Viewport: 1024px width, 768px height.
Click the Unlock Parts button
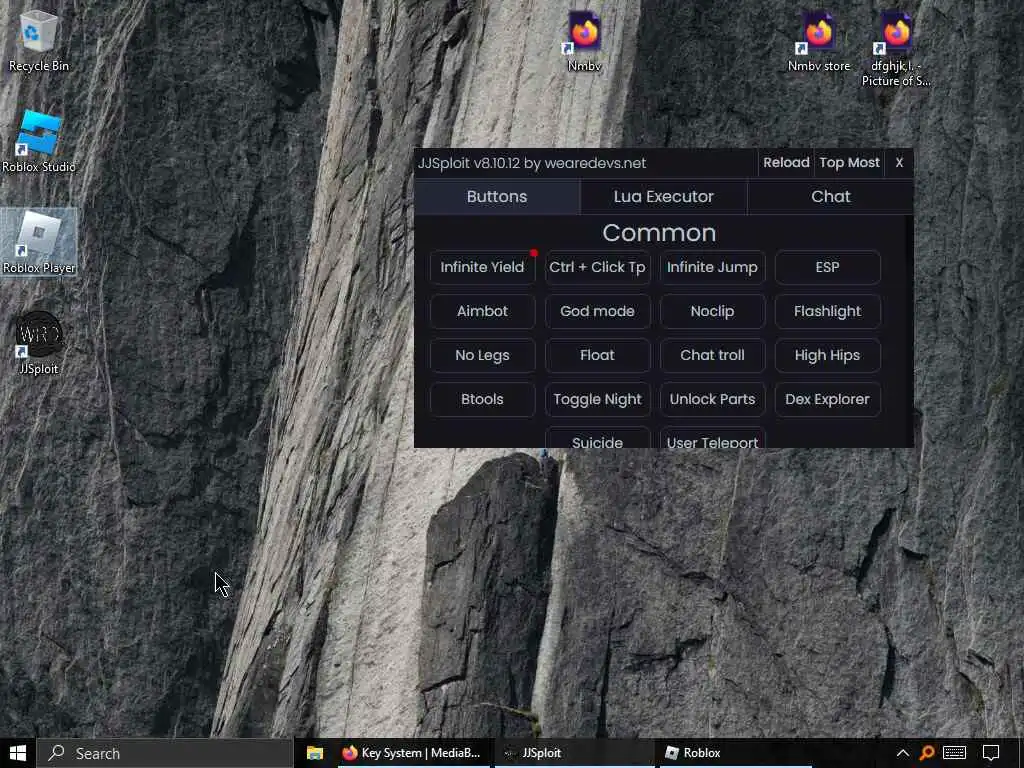pyautogui.click(x=712, y=400)
